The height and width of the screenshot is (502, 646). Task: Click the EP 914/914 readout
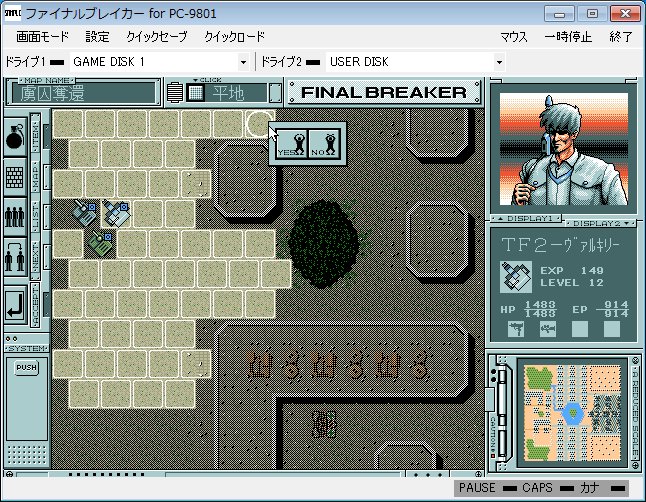pos(600,309)
